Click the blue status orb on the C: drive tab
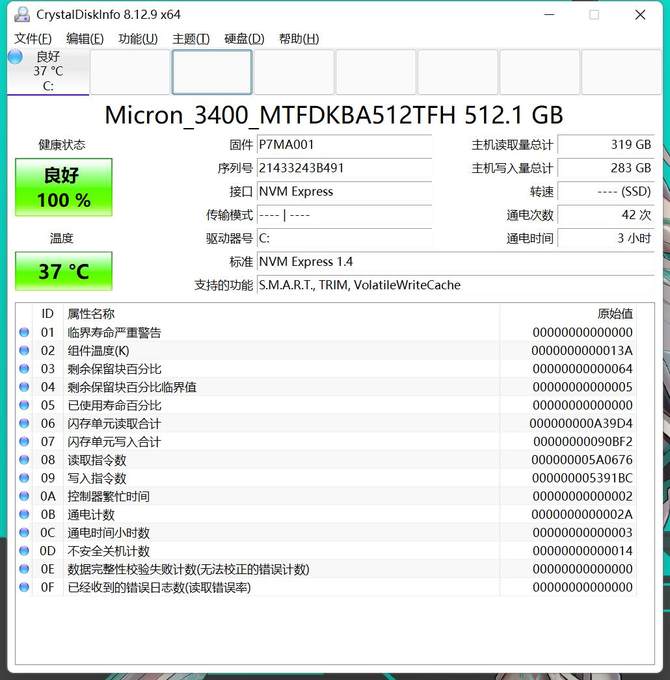Image resolution: width=670 pixels, height=680 pixels. [x=16, y=57]
